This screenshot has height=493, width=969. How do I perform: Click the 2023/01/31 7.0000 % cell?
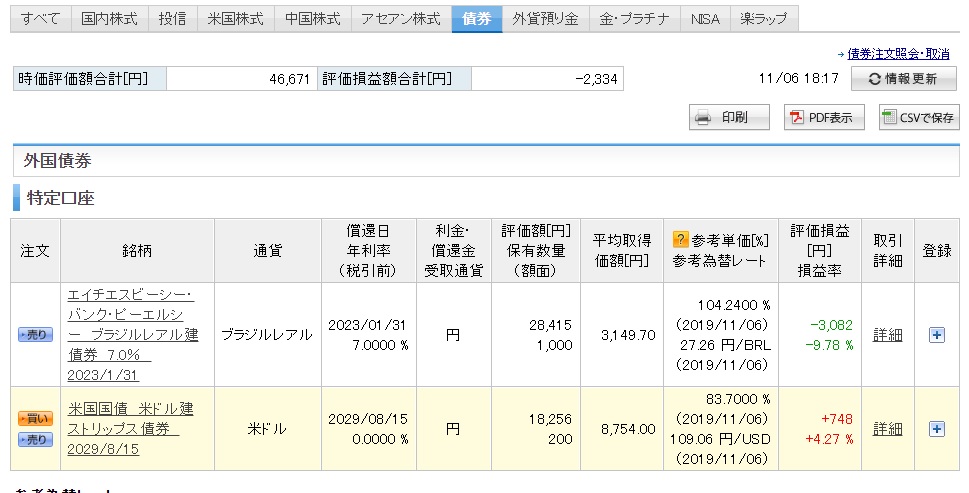click(x=368, y=335)
